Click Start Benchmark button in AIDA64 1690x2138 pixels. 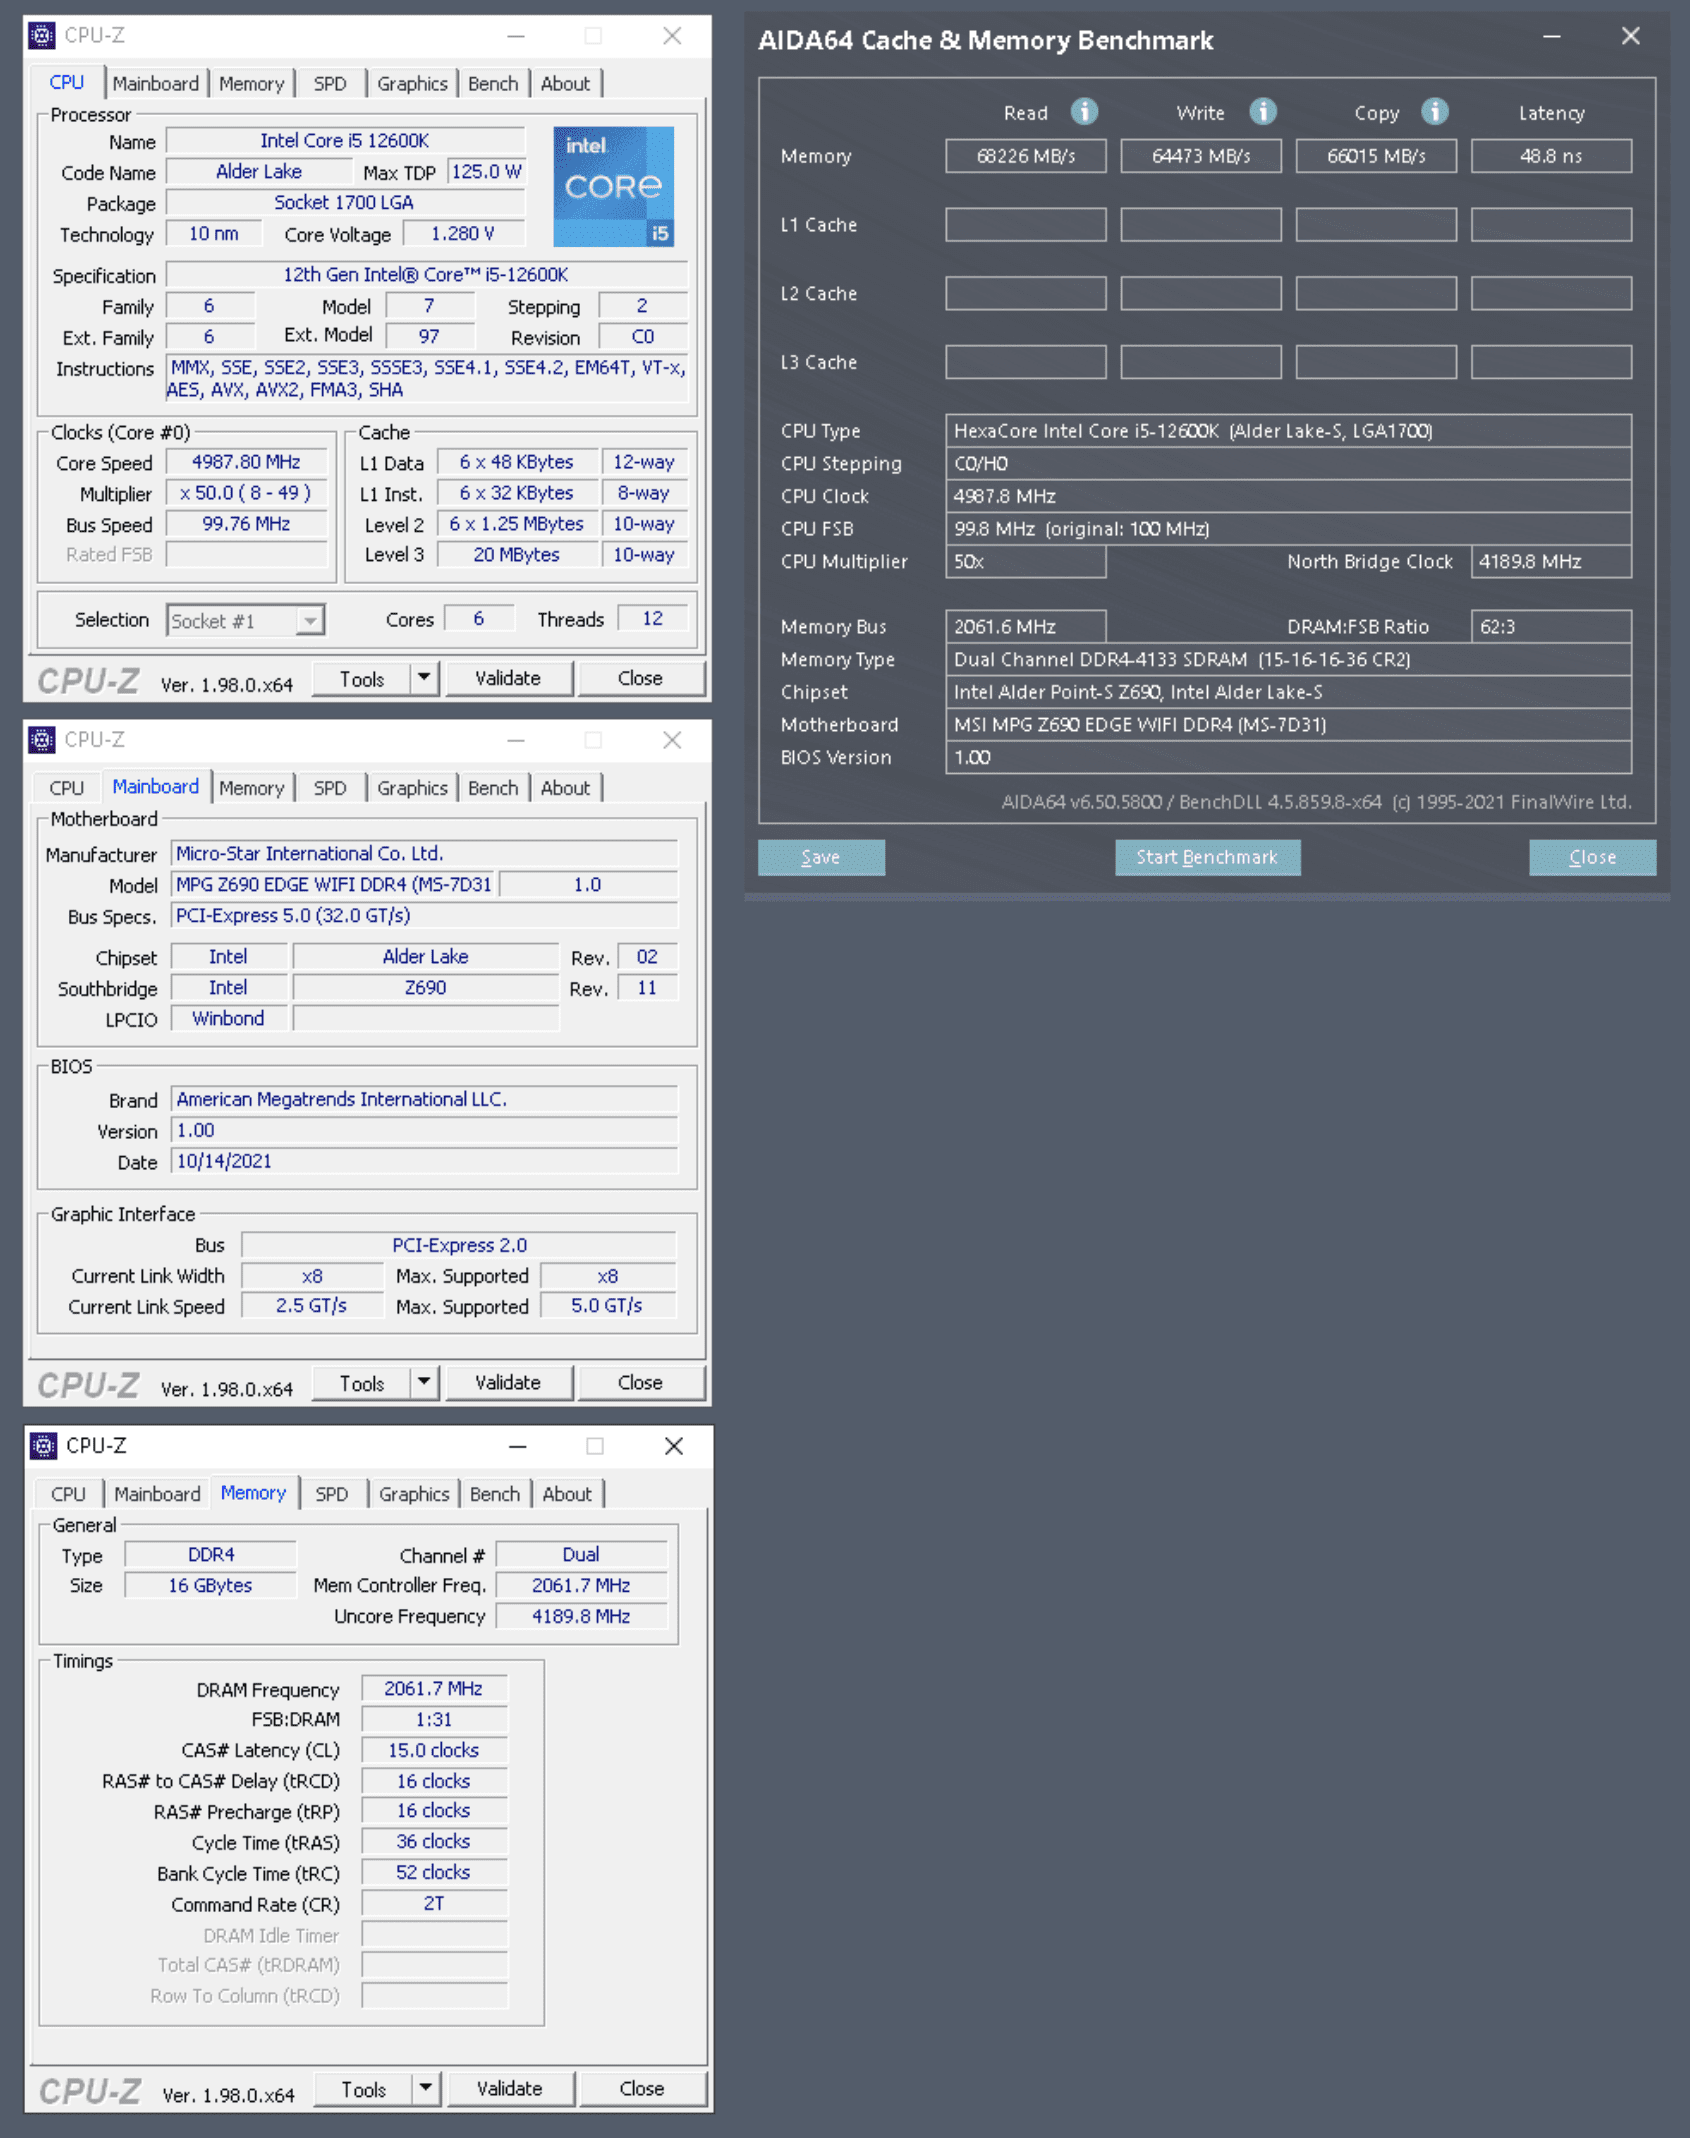[1207, 857]
